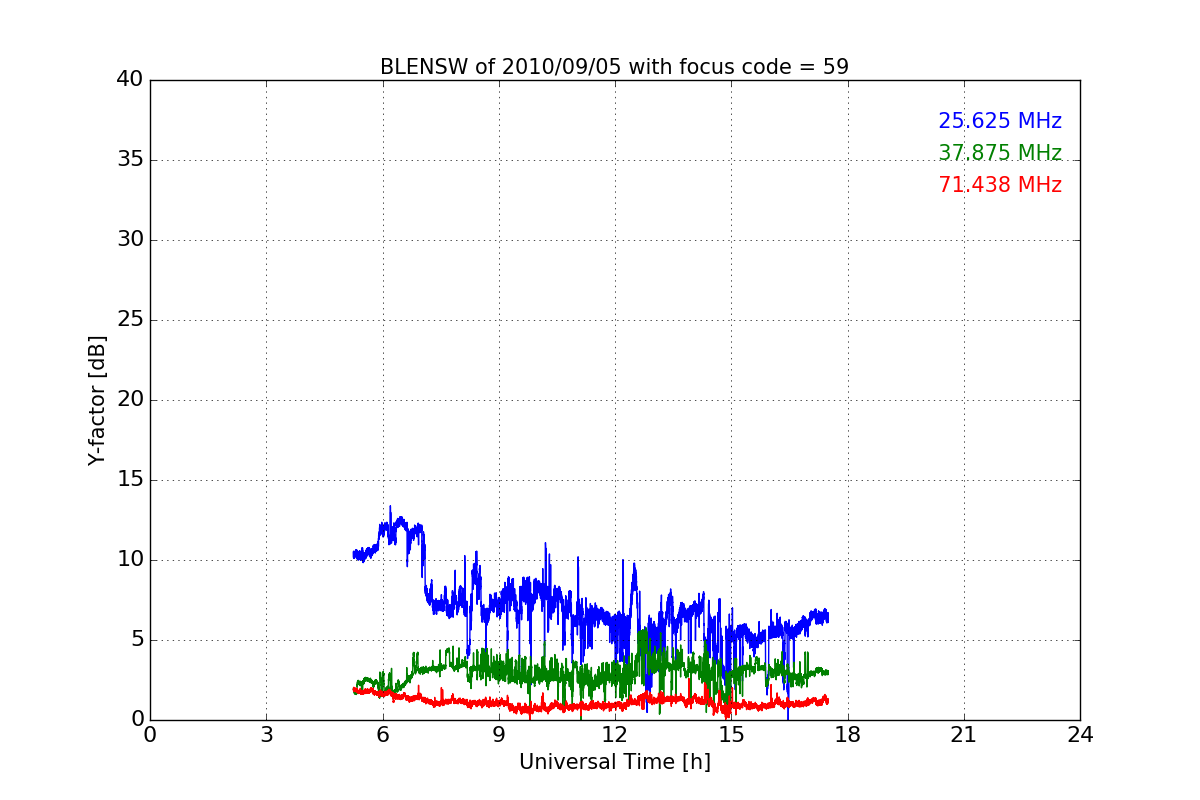Click the x-axis tick label '18'
The height and width of the screenshot is (800, 1200).
(848, 735)
